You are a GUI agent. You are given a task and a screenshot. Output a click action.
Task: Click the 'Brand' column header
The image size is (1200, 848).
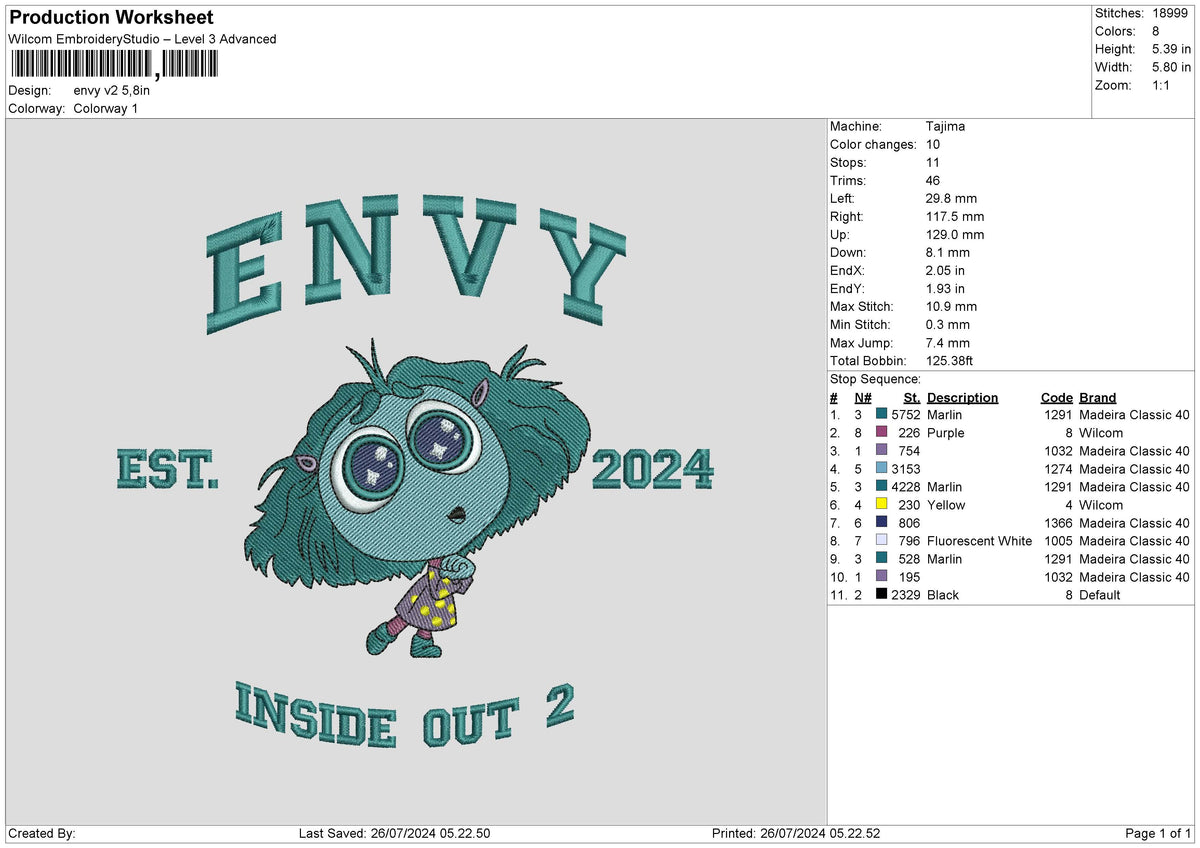coord(1098,398)
